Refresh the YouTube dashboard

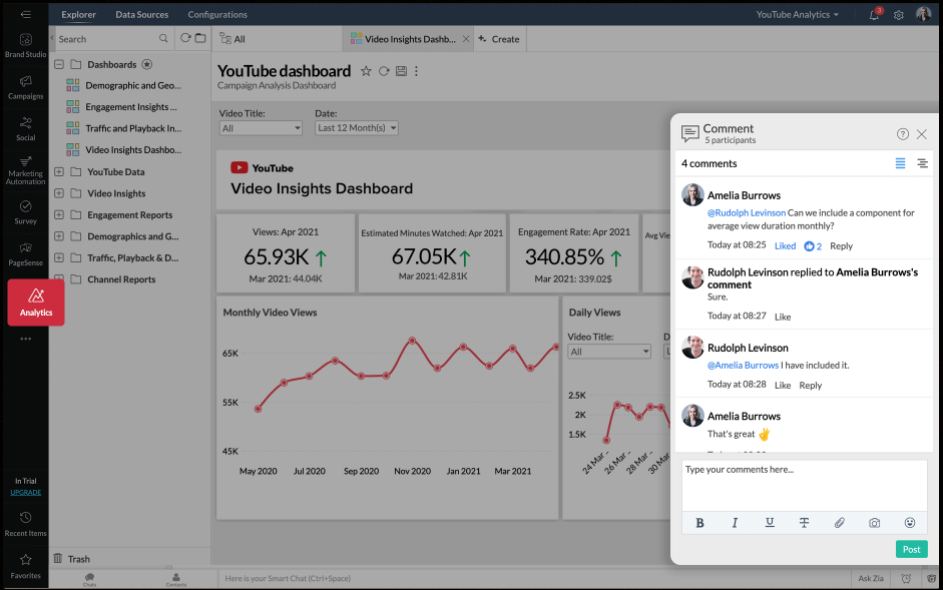coord(384,71)
